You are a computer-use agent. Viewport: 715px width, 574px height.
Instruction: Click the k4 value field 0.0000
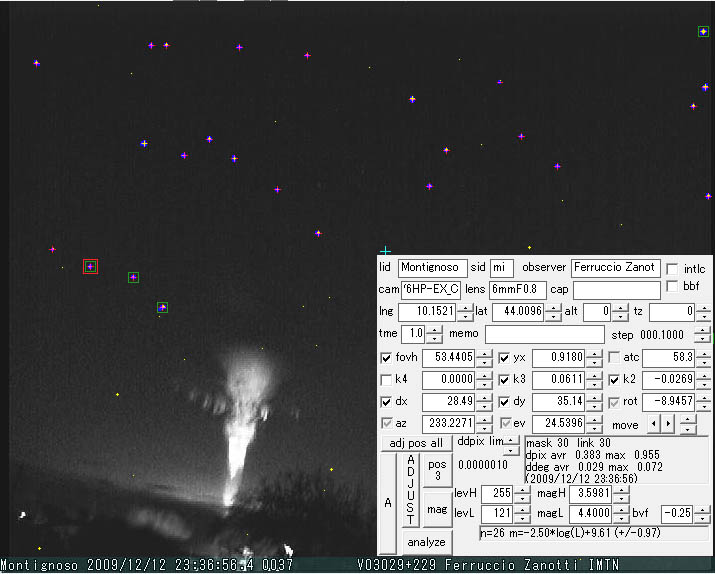coord(449,380)
